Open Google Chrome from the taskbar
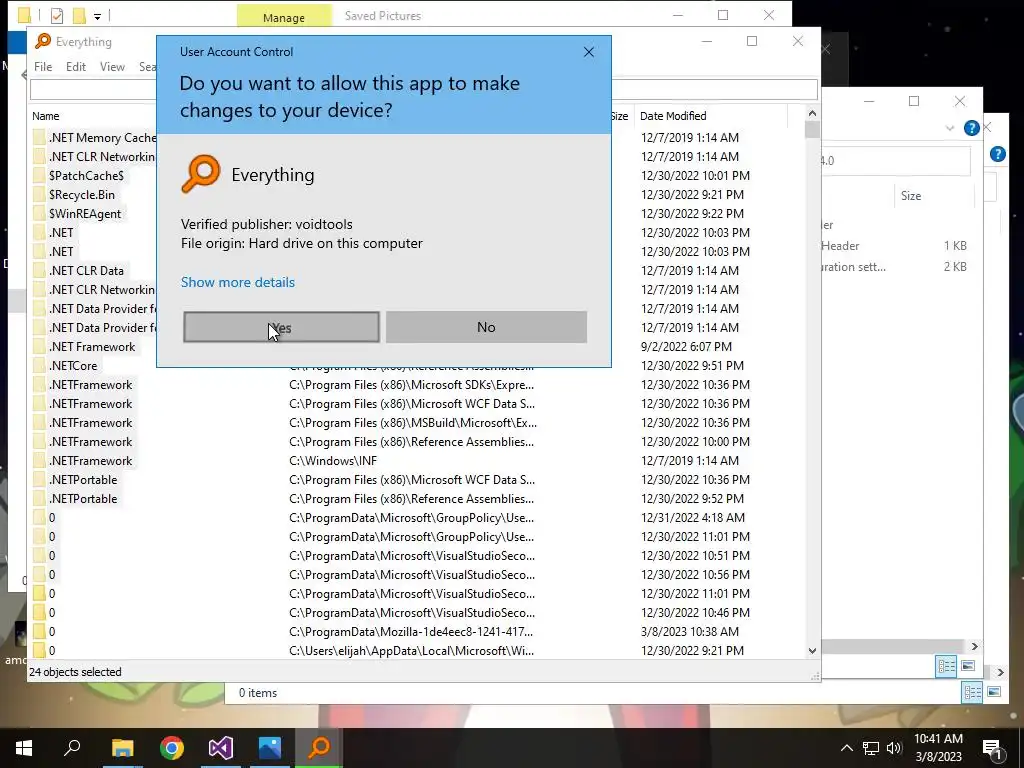 [172, 748]
